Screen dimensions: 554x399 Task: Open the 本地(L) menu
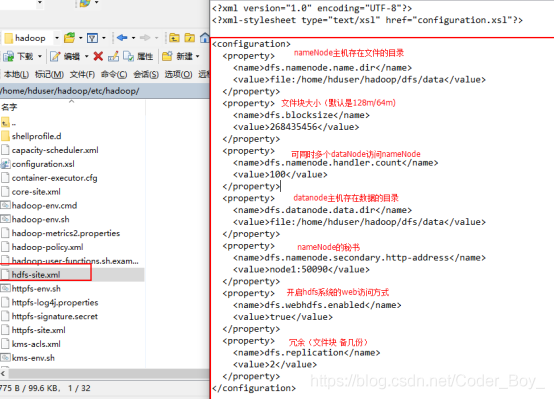(16, 75)
